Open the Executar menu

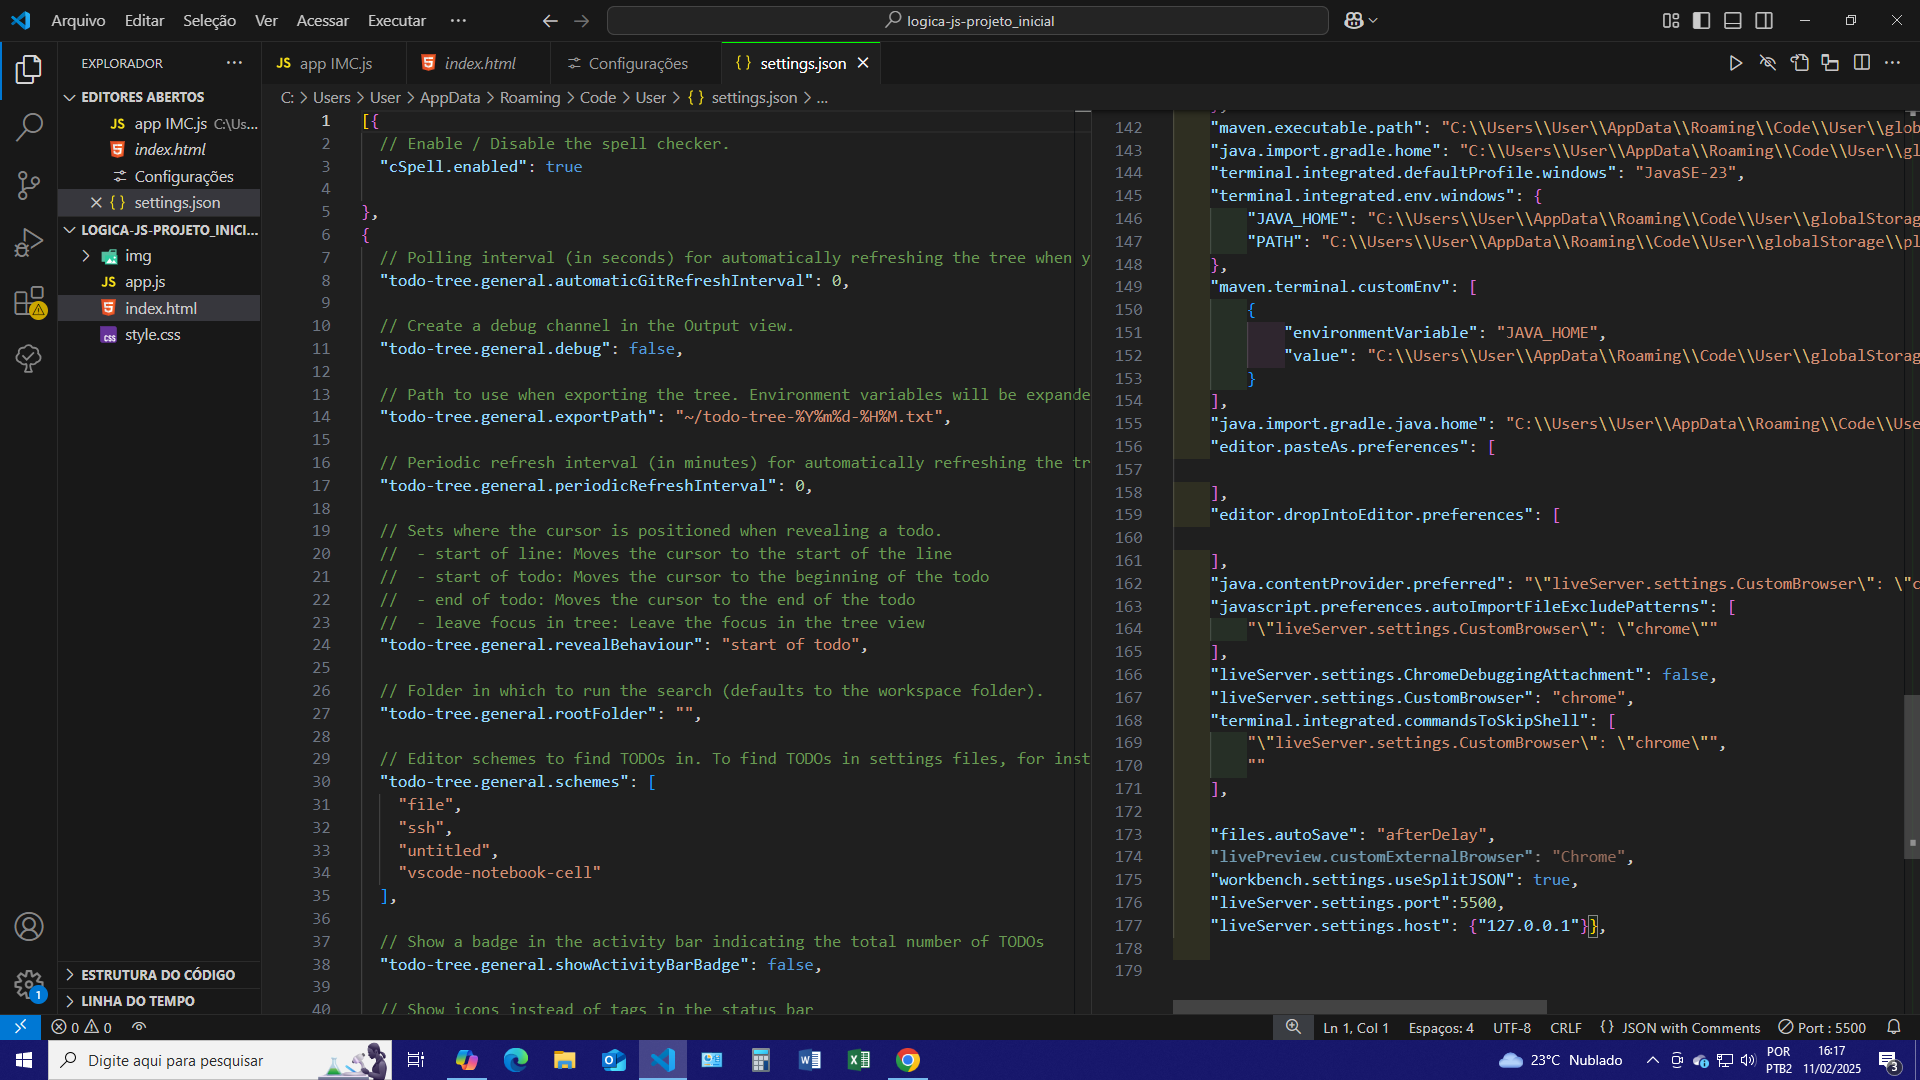[396, 20]
